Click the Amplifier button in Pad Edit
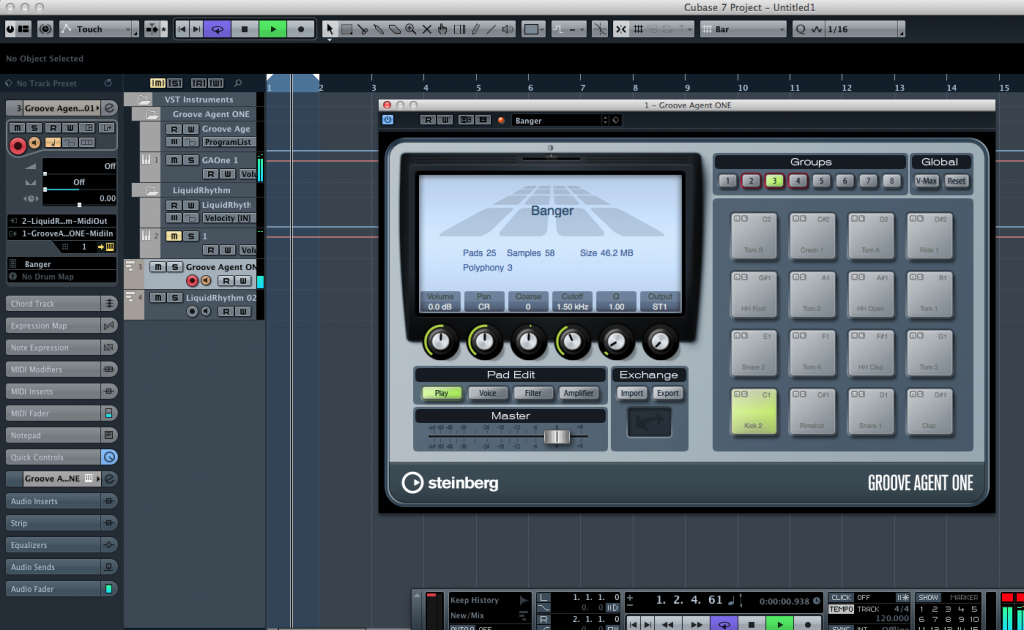This screenshot has height=630, width=1024. pyautogui.click(x=579, y=393)
